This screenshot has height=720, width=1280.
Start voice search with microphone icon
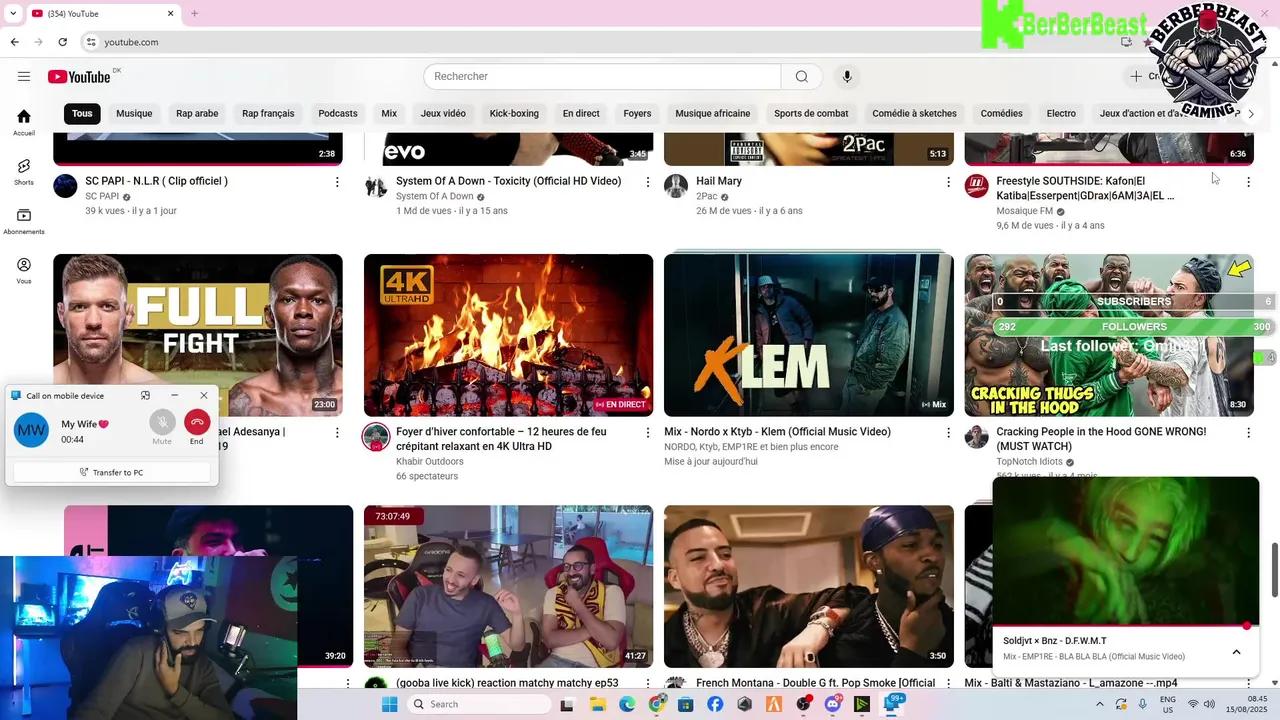847,77
